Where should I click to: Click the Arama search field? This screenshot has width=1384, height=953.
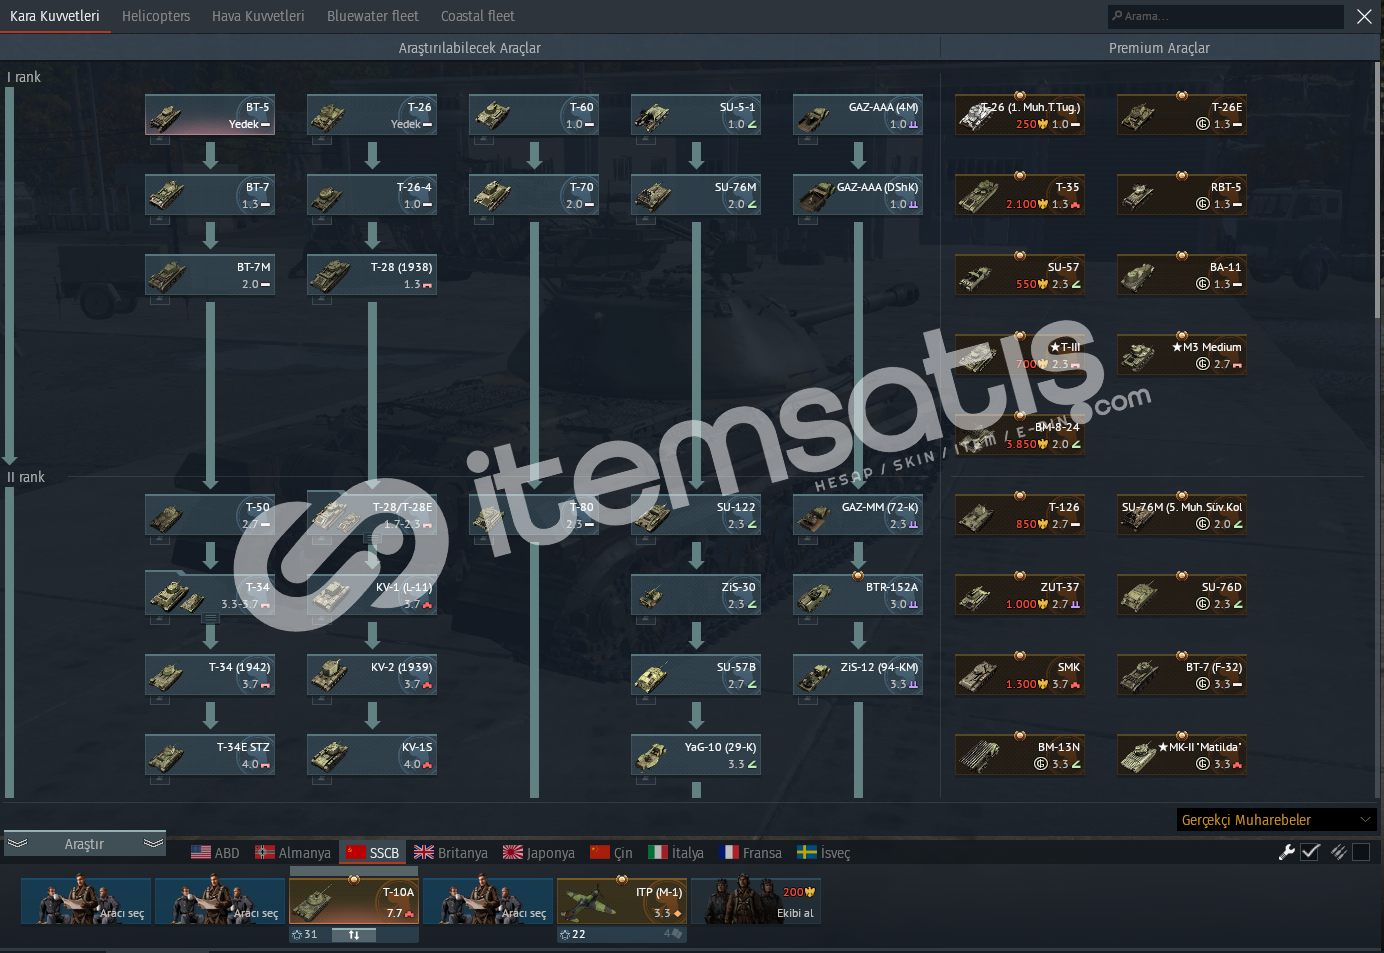[x=1226, y=16]
